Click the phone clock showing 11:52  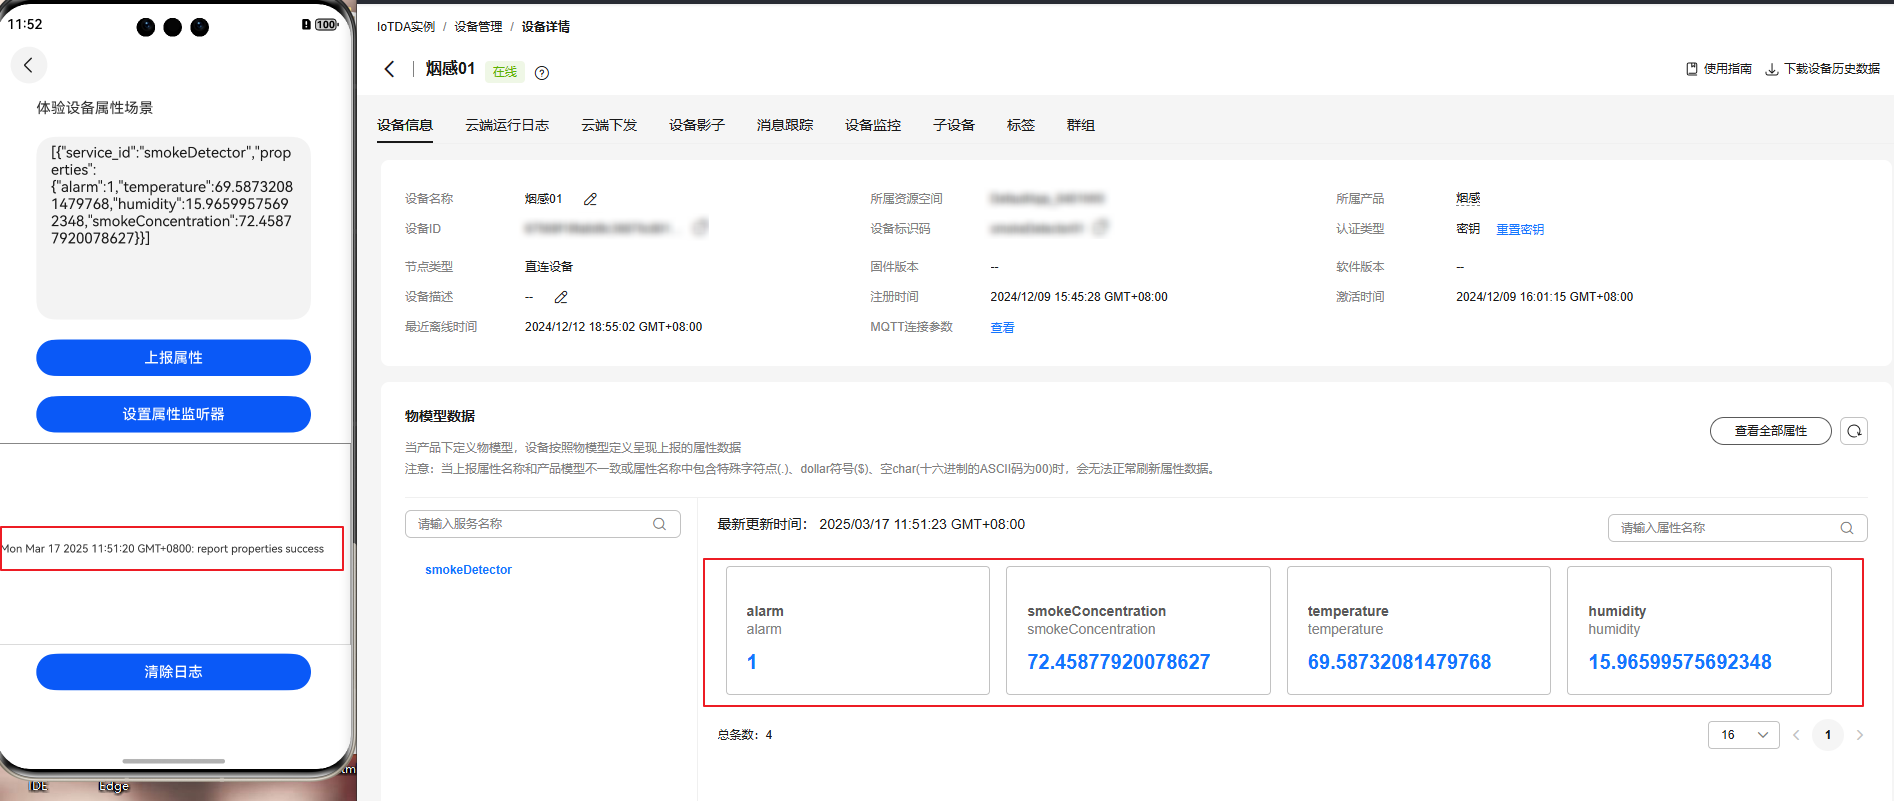25,24
